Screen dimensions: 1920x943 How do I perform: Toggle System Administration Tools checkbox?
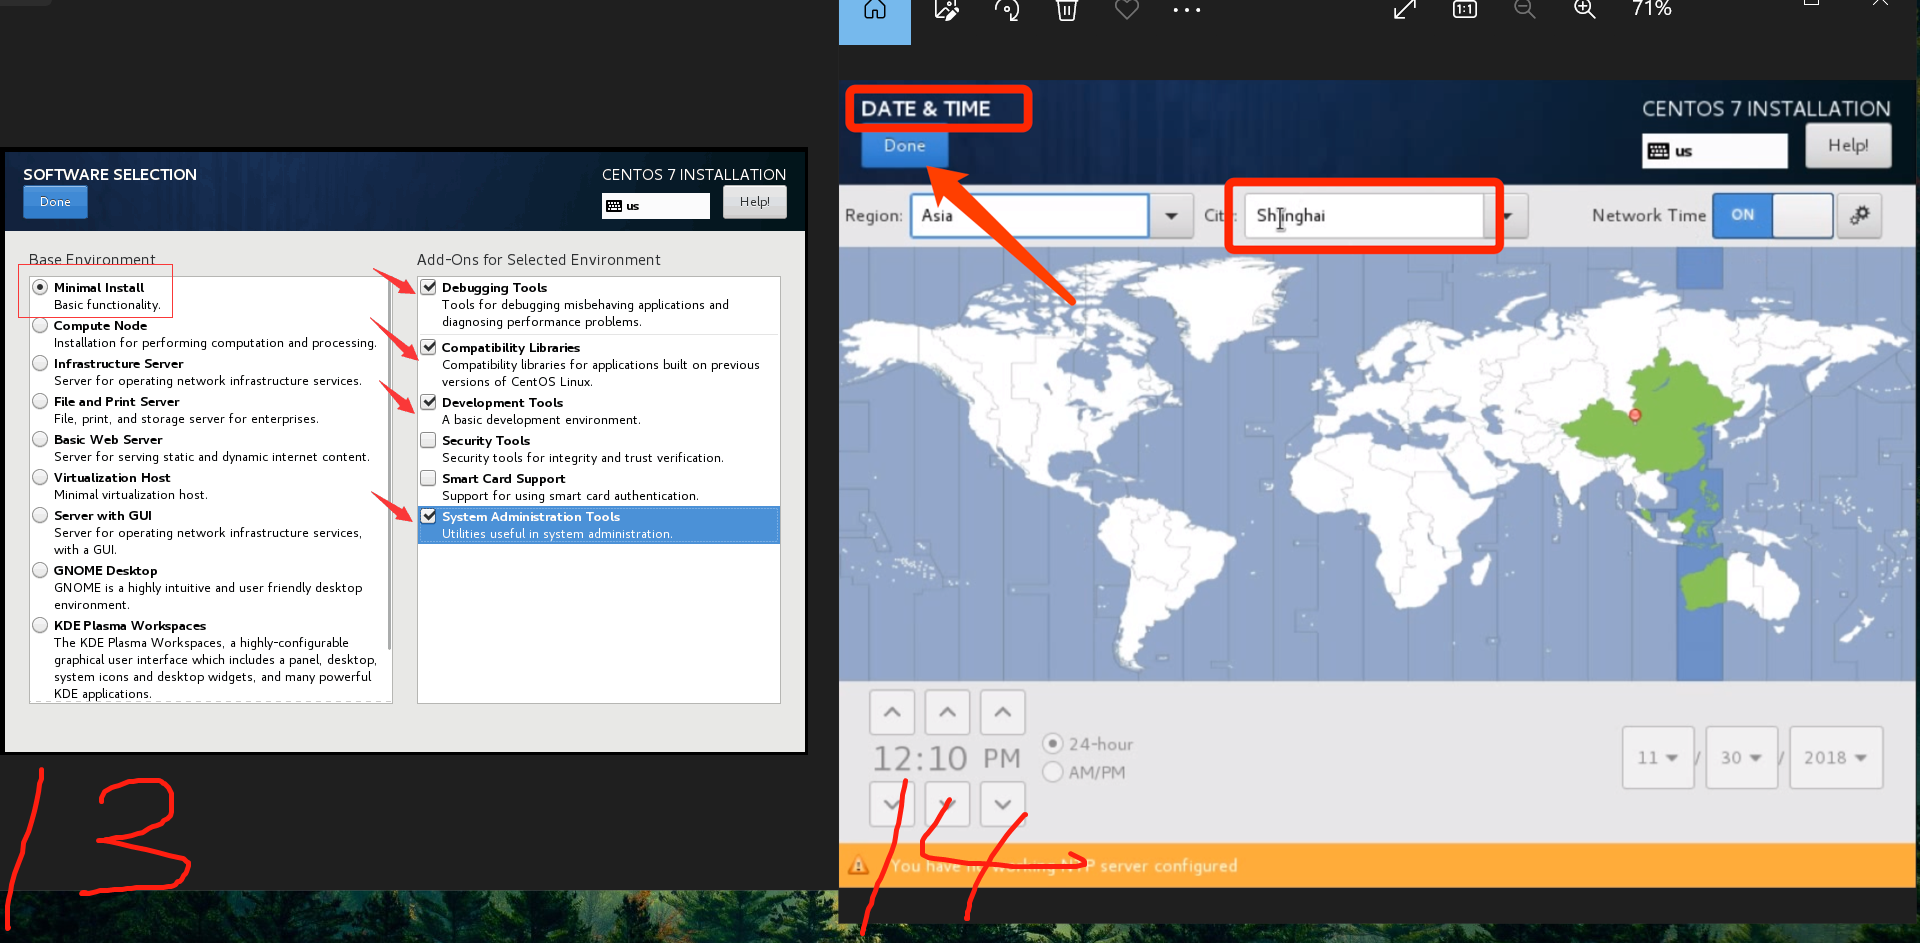tap(428, 516)
